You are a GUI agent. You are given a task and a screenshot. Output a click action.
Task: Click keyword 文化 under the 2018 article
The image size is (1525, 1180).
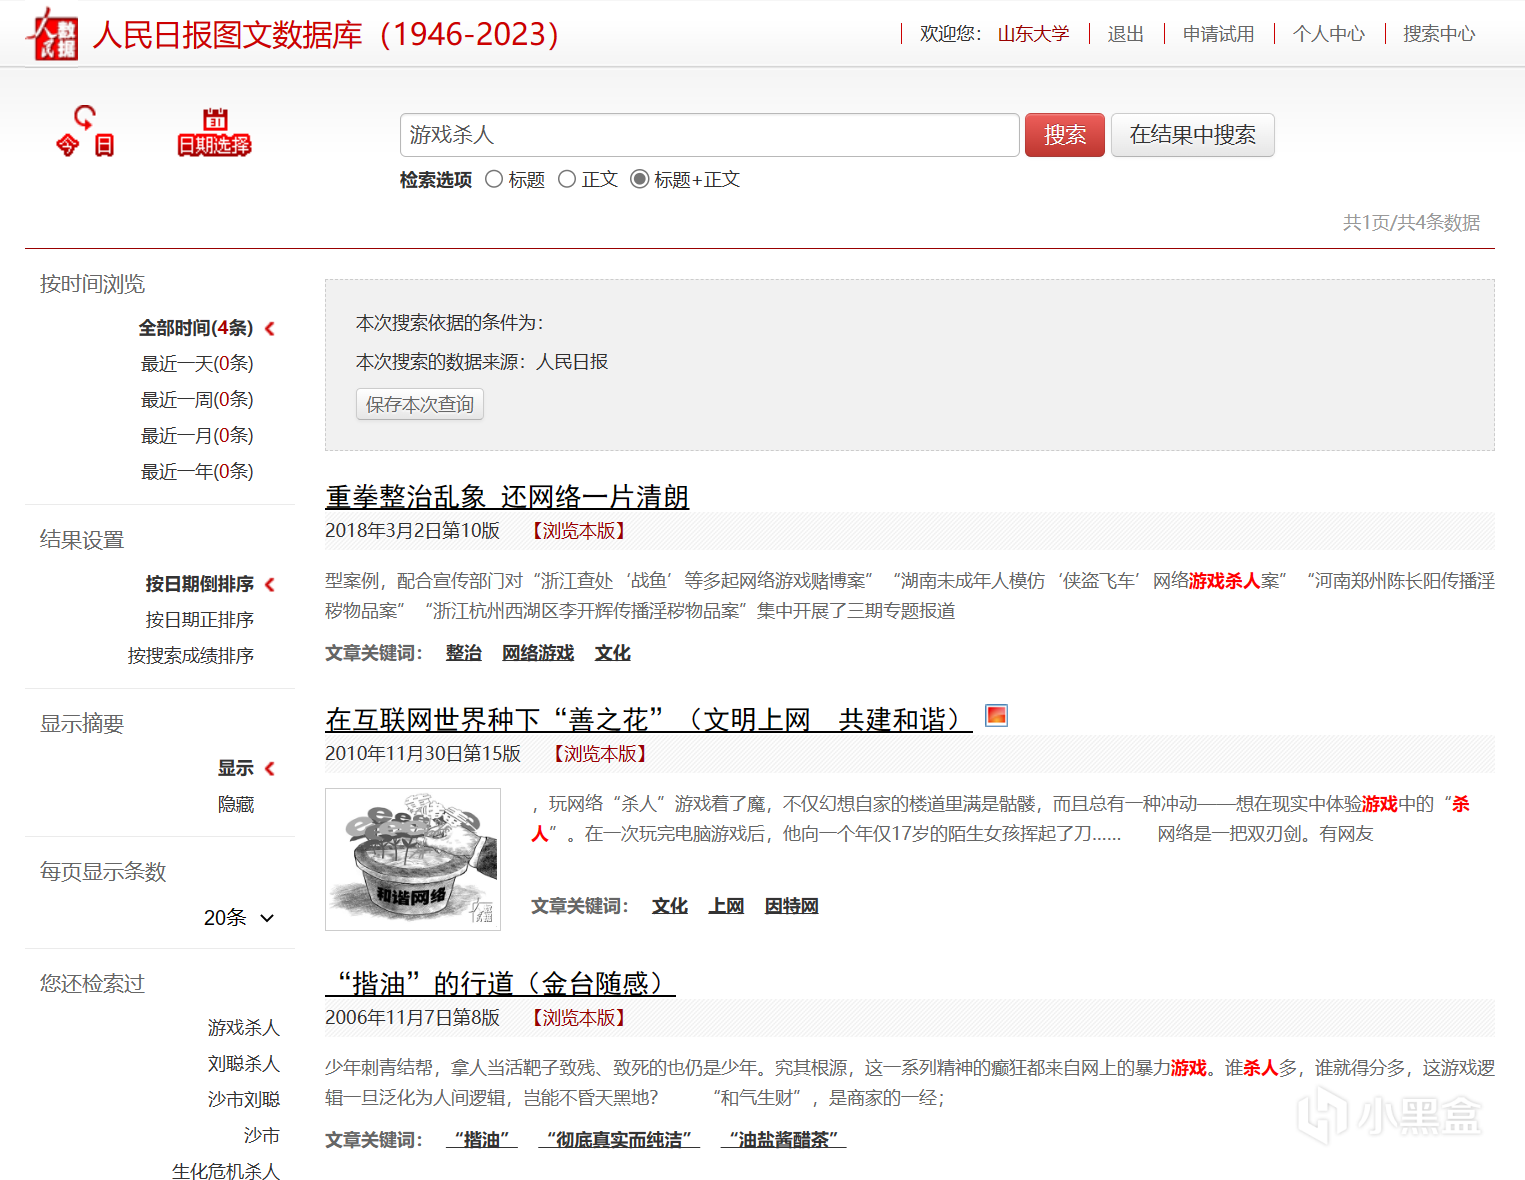613,653
